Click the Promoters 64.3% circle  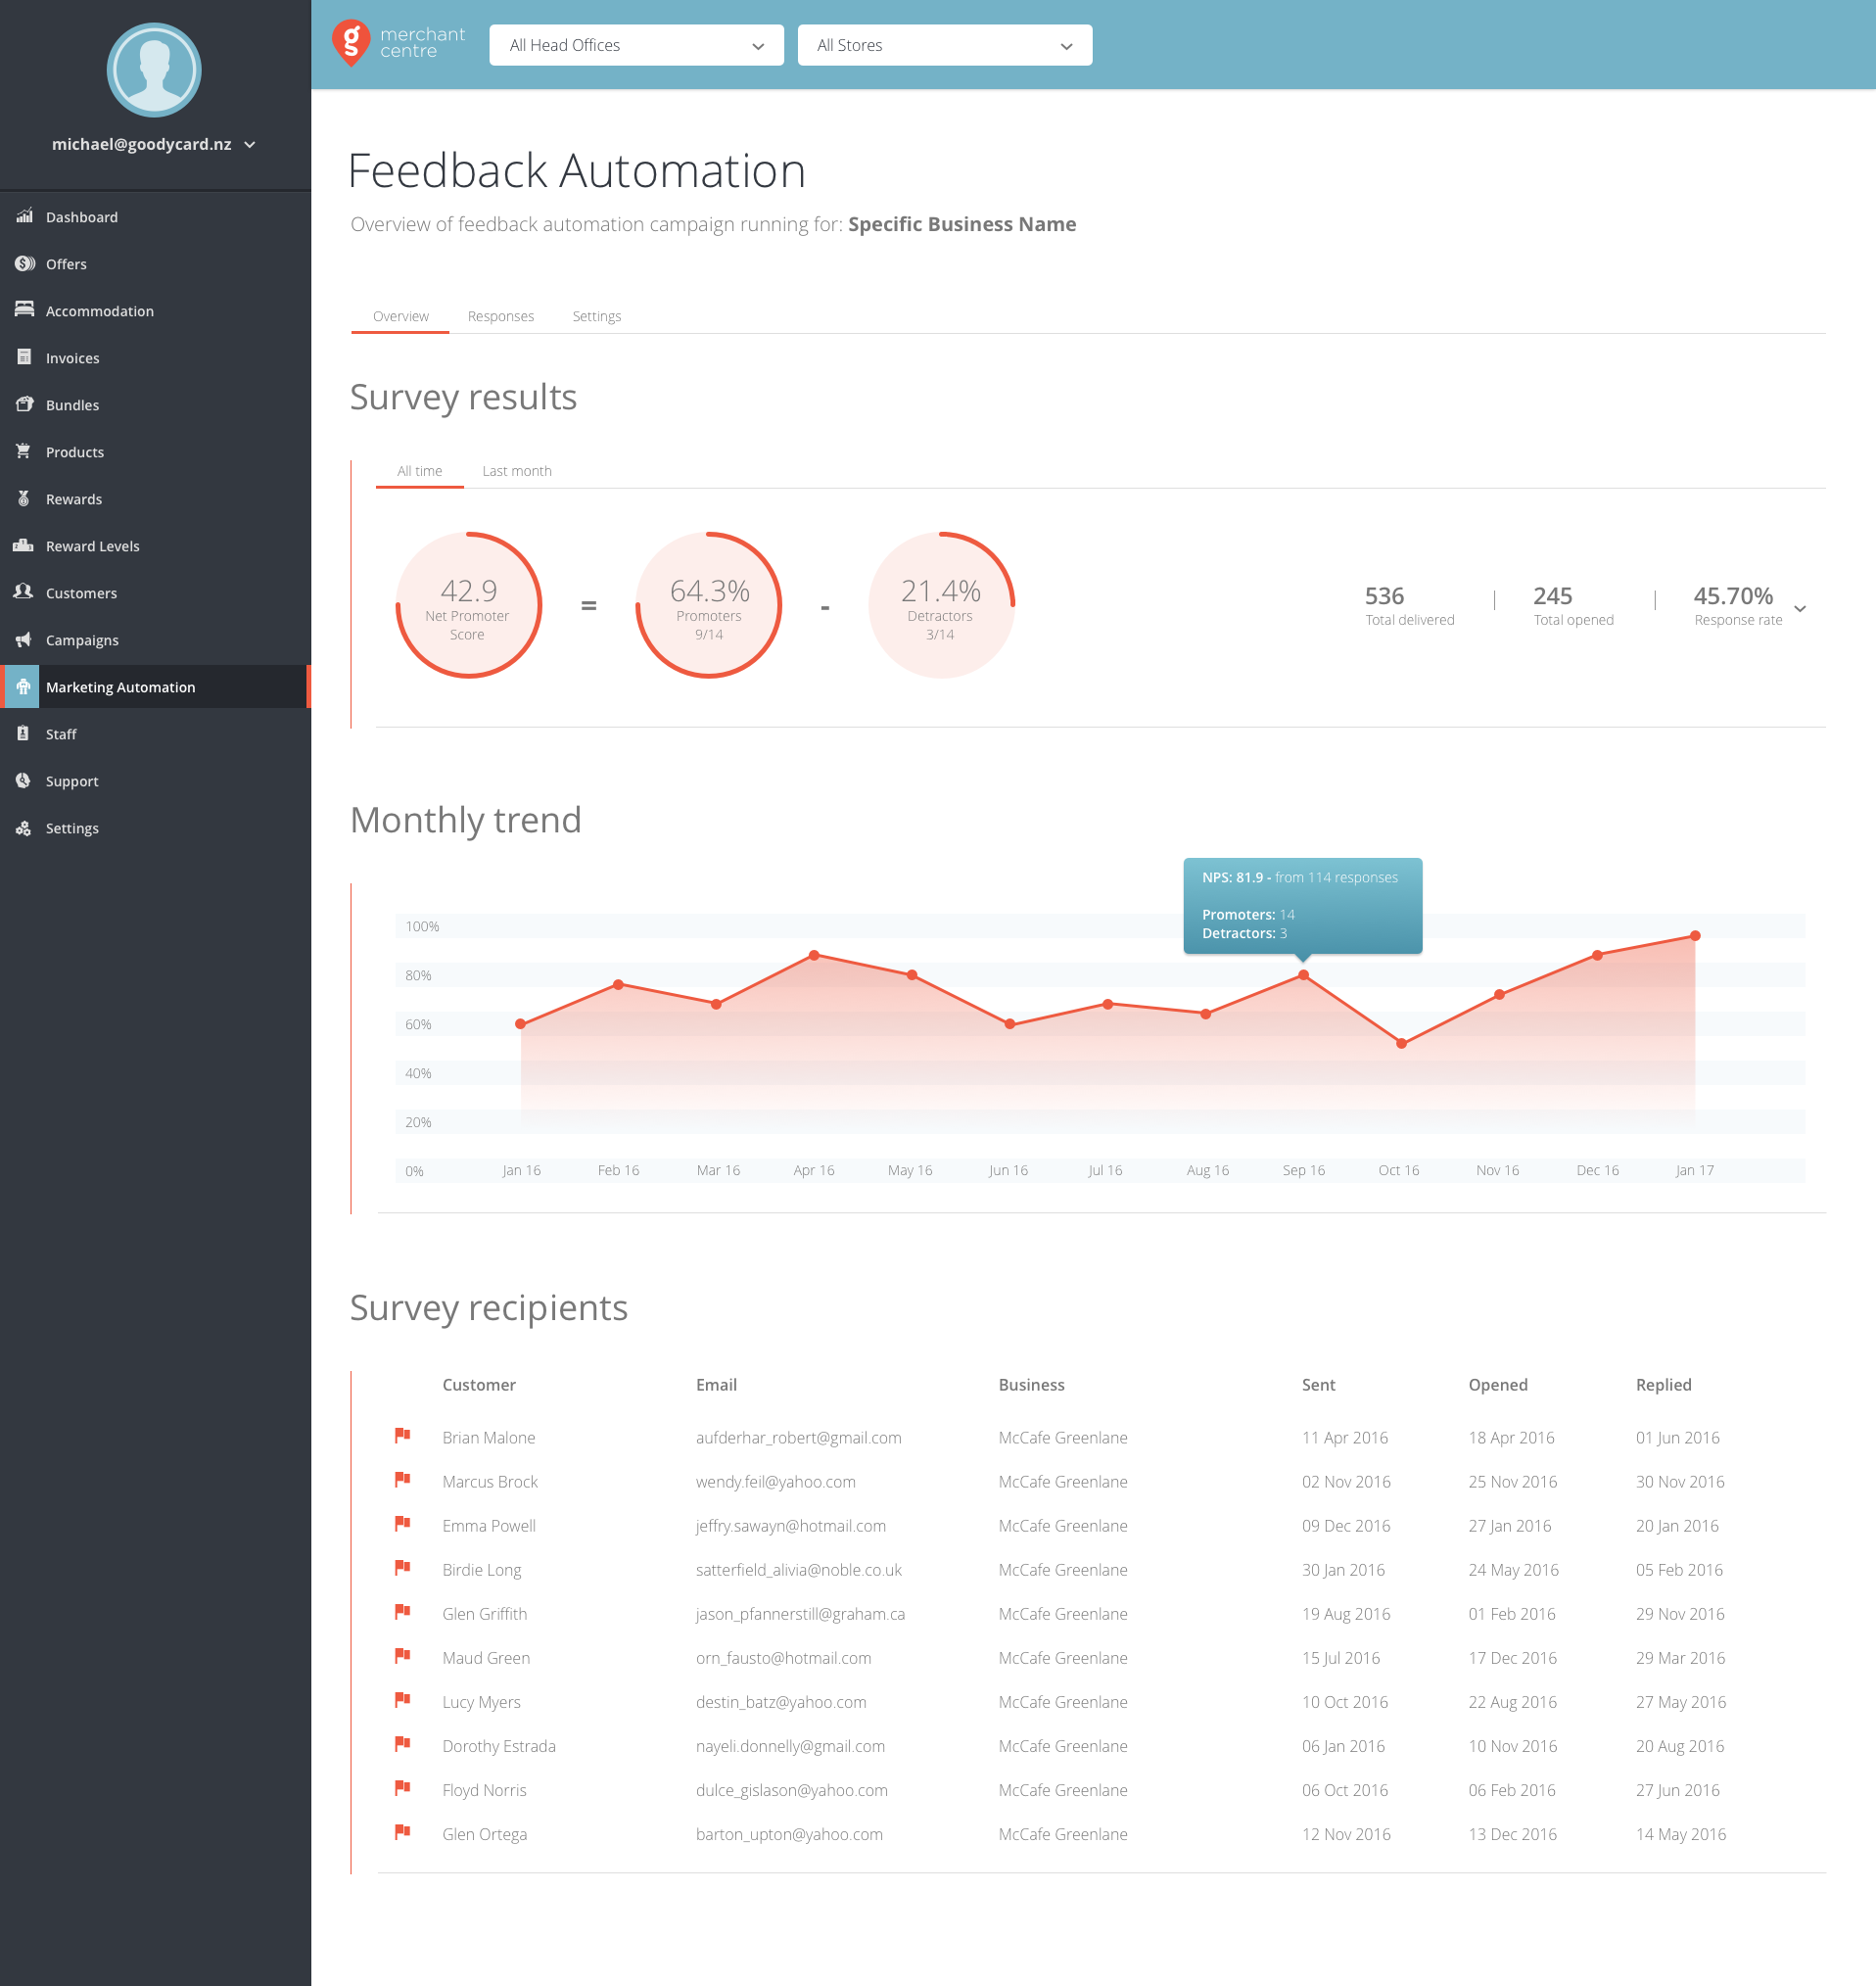tap(709, 605)
